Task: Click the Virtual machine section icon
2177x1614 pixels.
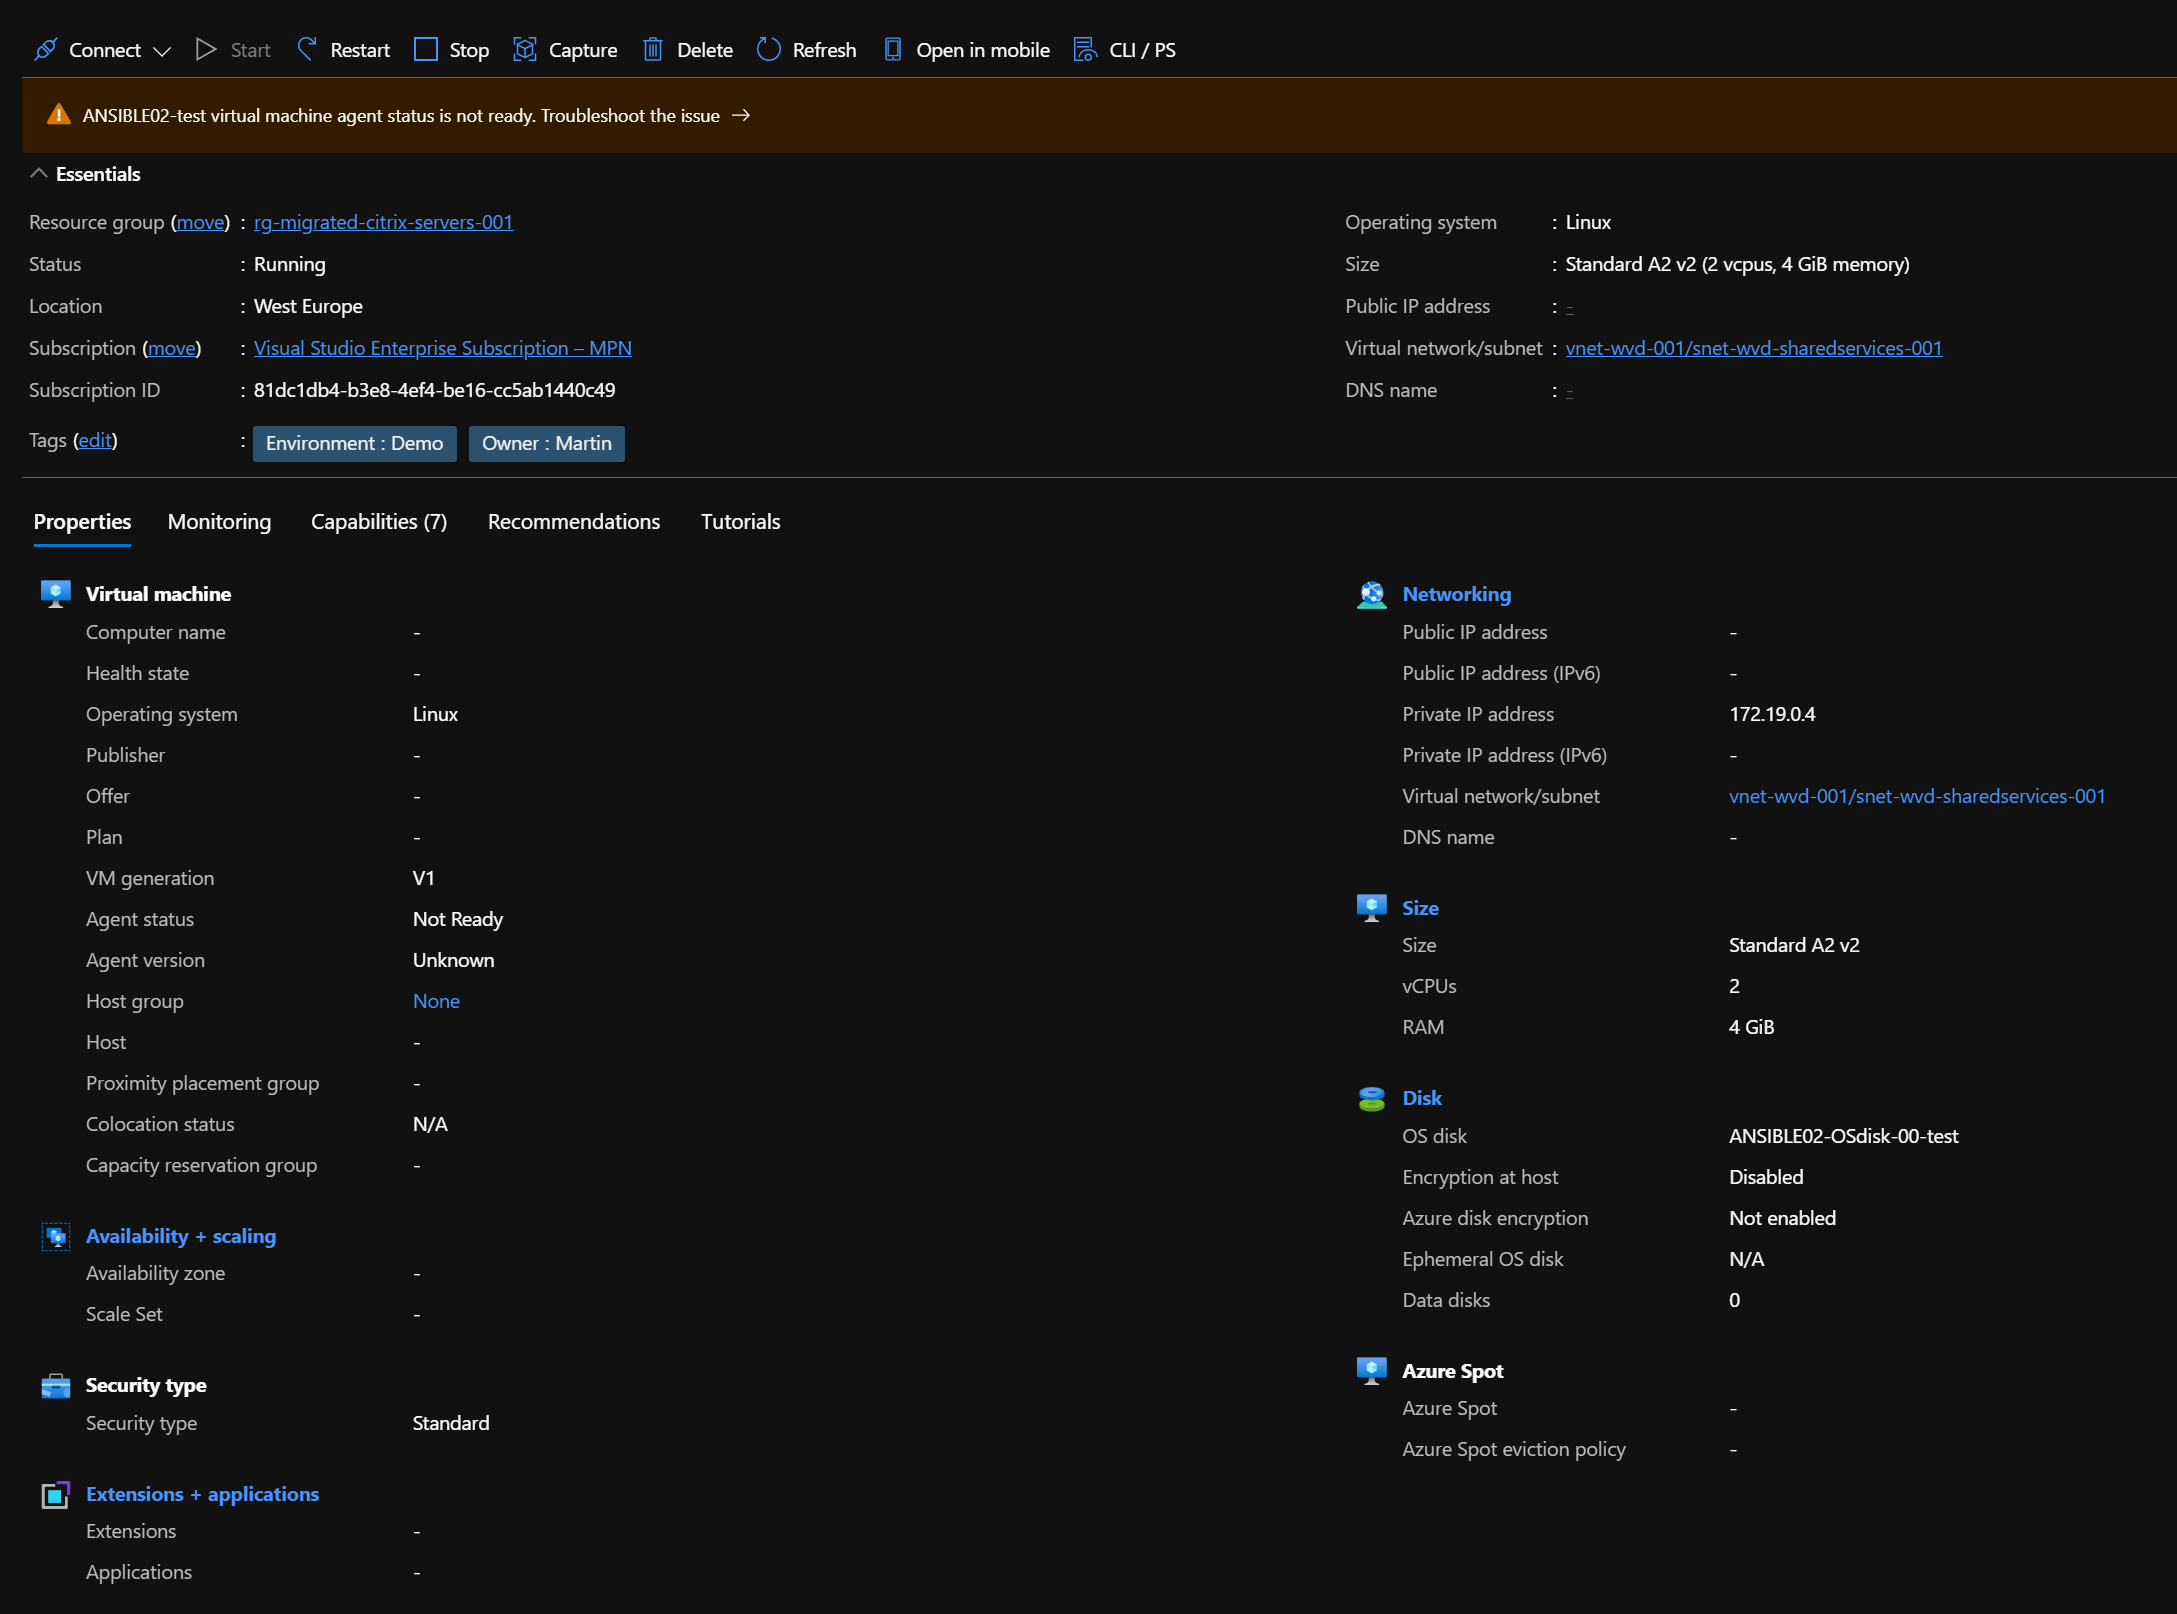Action: coord(56,594)
